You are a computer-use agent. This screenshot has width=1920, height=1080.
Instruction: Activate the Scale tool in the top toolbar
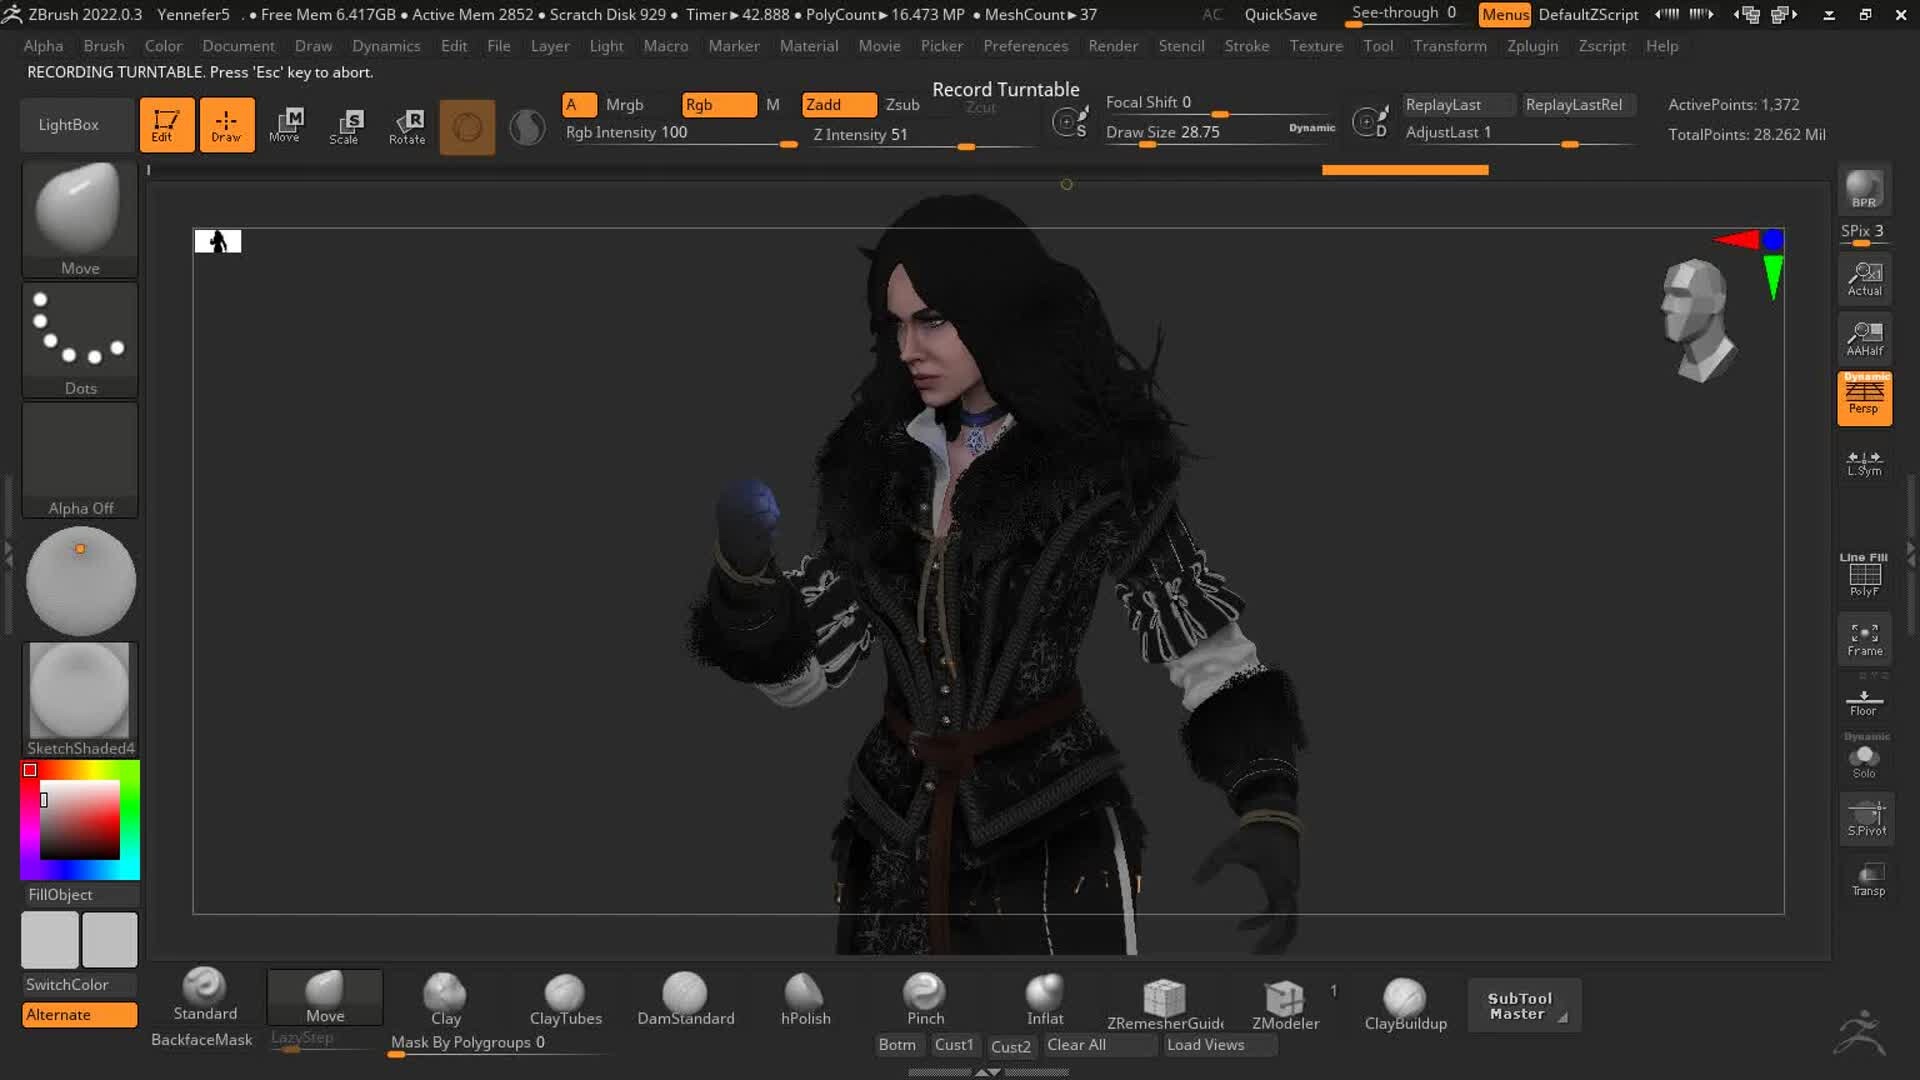pyautogui.click(x=346, y=127)
